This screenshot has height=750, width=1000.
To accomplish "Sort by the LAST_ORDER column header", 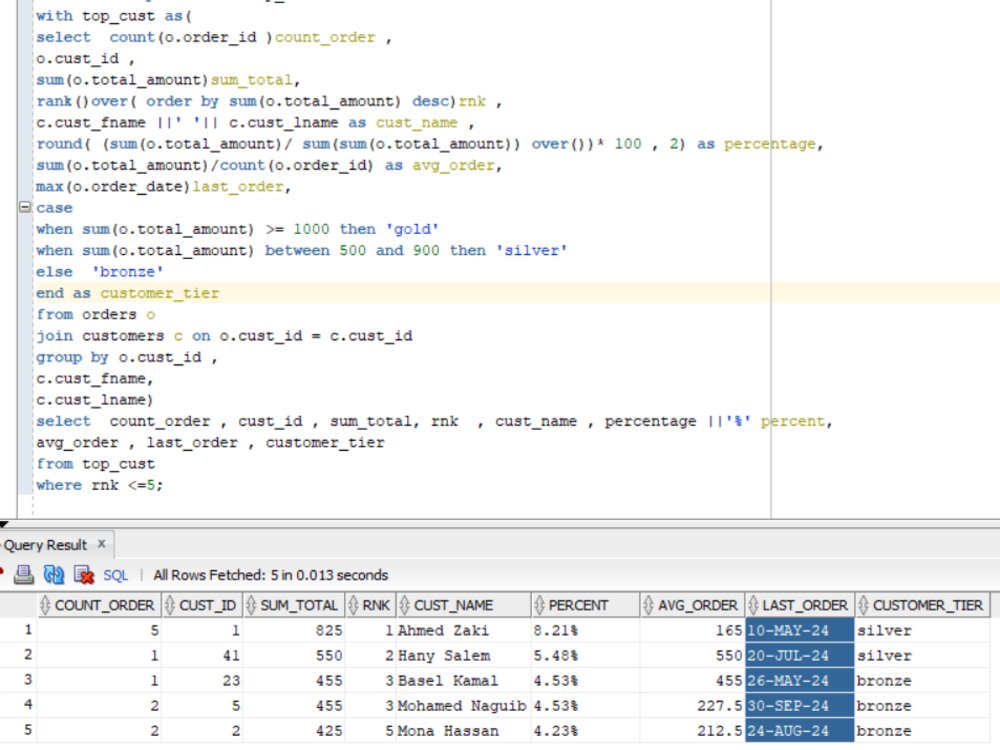I will [800, 605].
